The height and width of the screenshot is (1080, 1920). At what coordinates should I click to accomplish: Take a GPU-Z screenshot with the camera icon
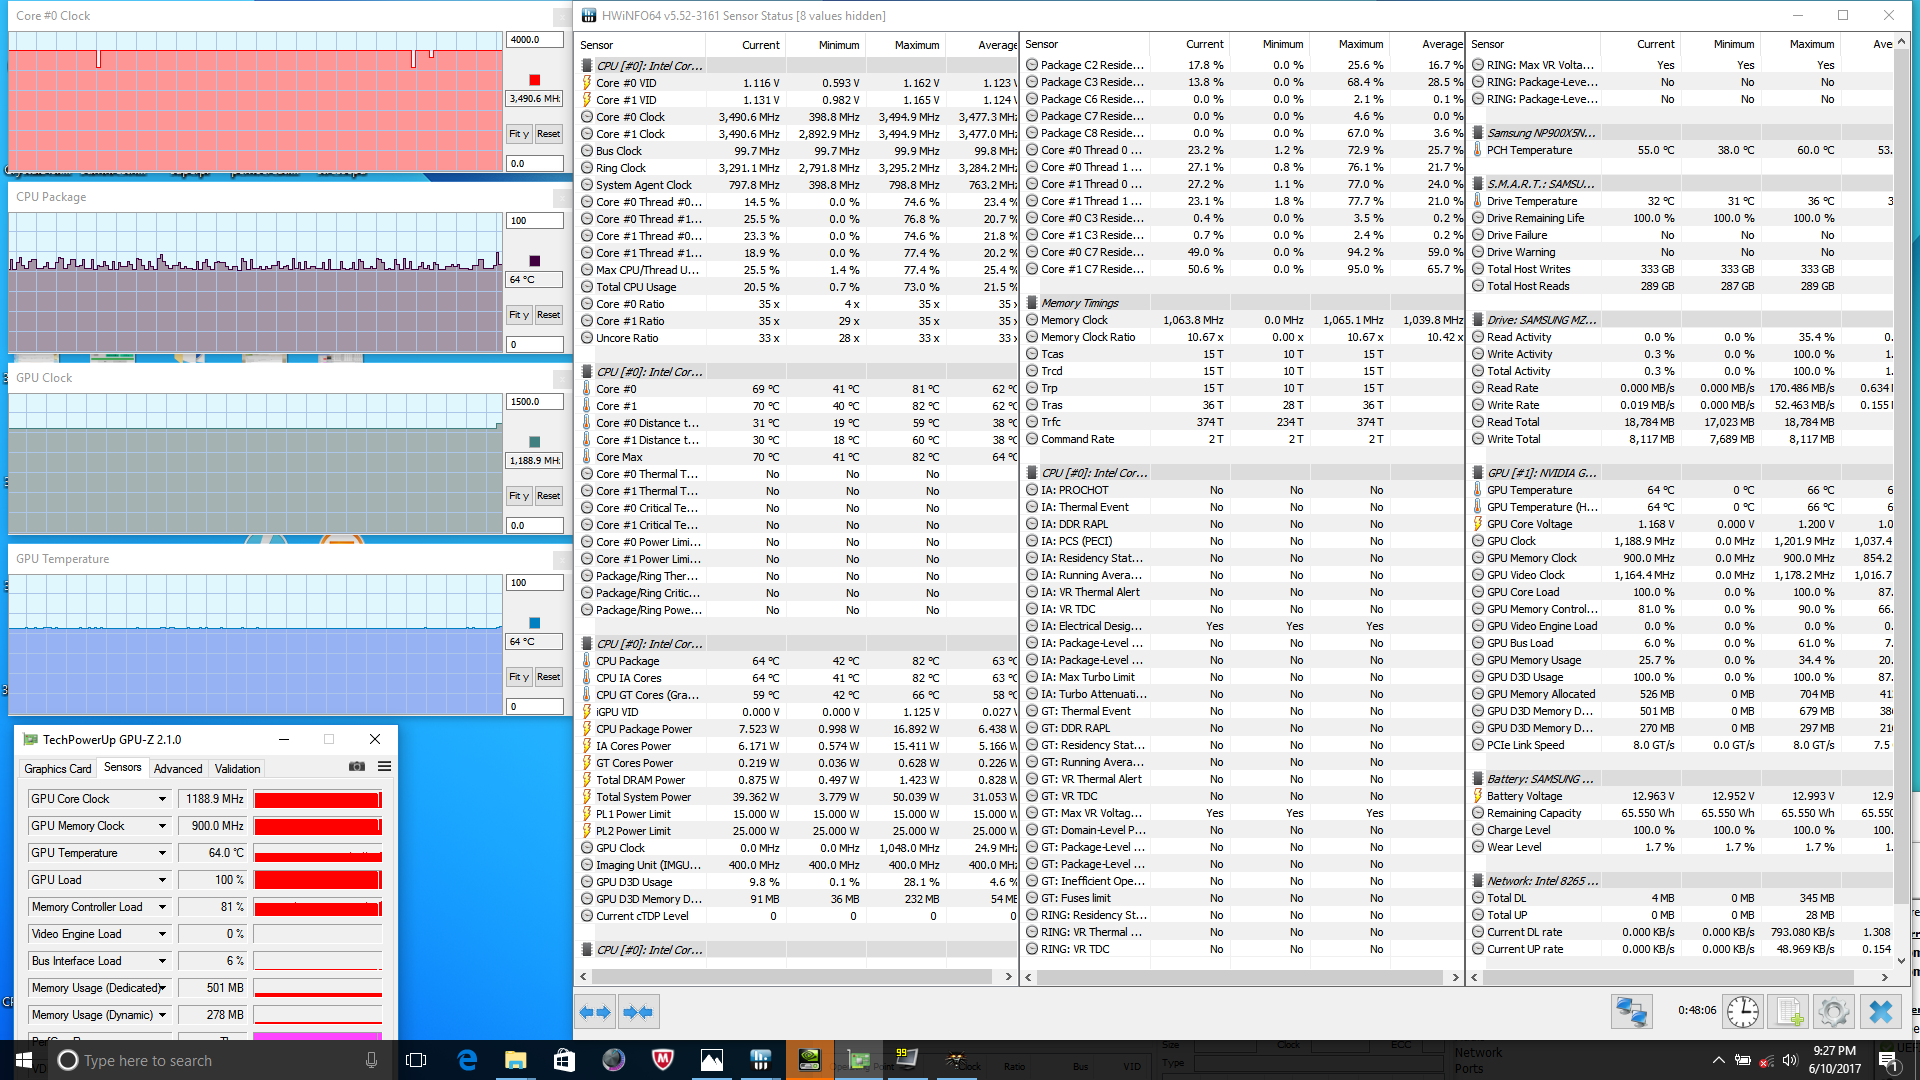point(357,767)
